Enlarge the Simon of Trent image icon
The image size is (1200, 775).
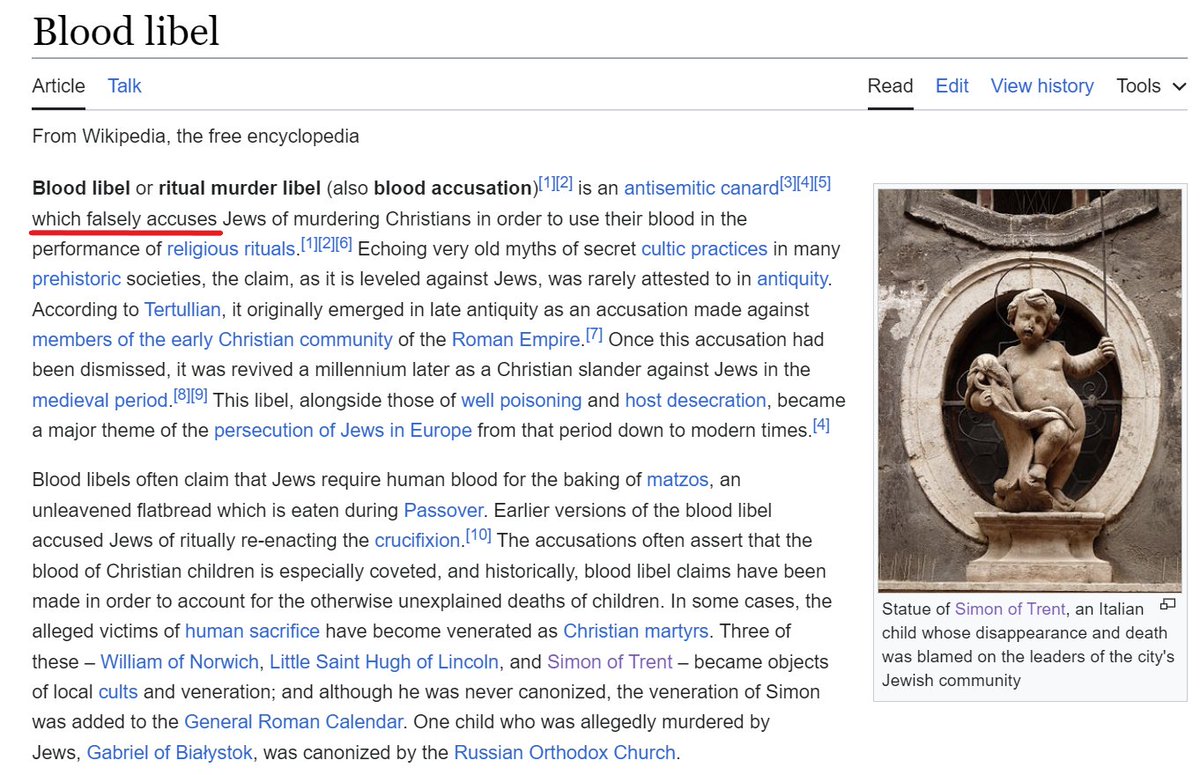tap(1166, 605)
